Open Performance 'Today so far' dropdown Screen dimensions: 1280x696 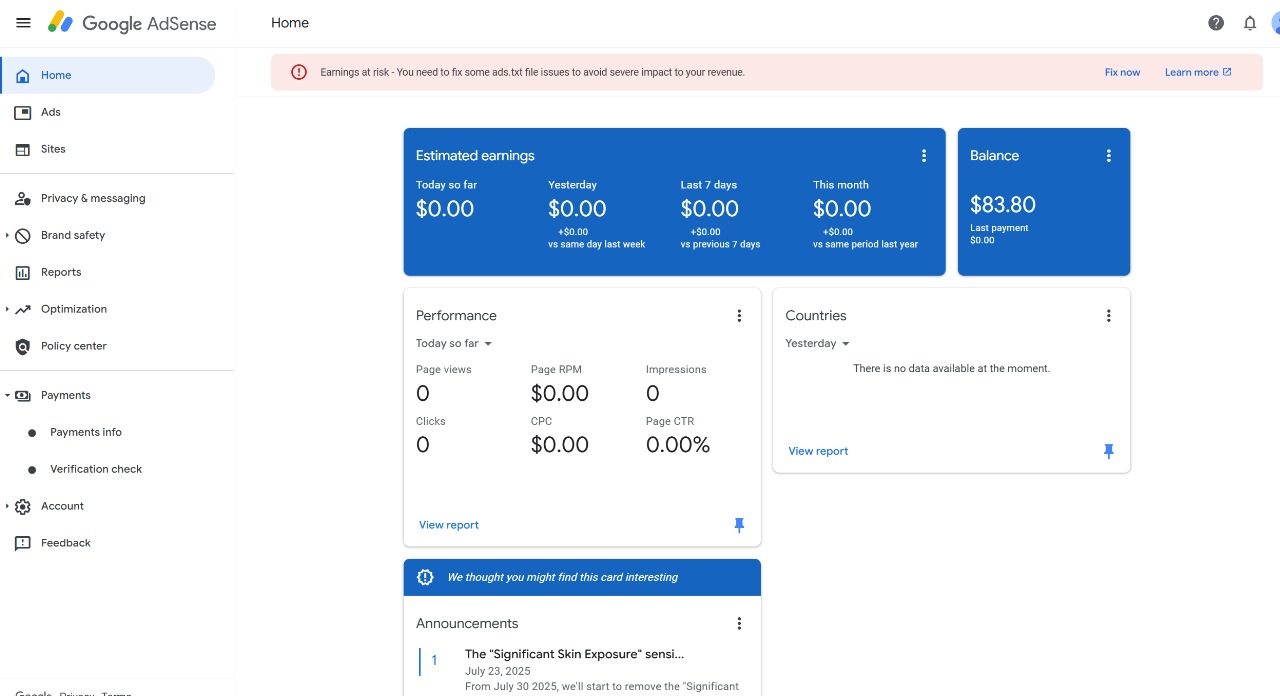(x=454, y=344)
